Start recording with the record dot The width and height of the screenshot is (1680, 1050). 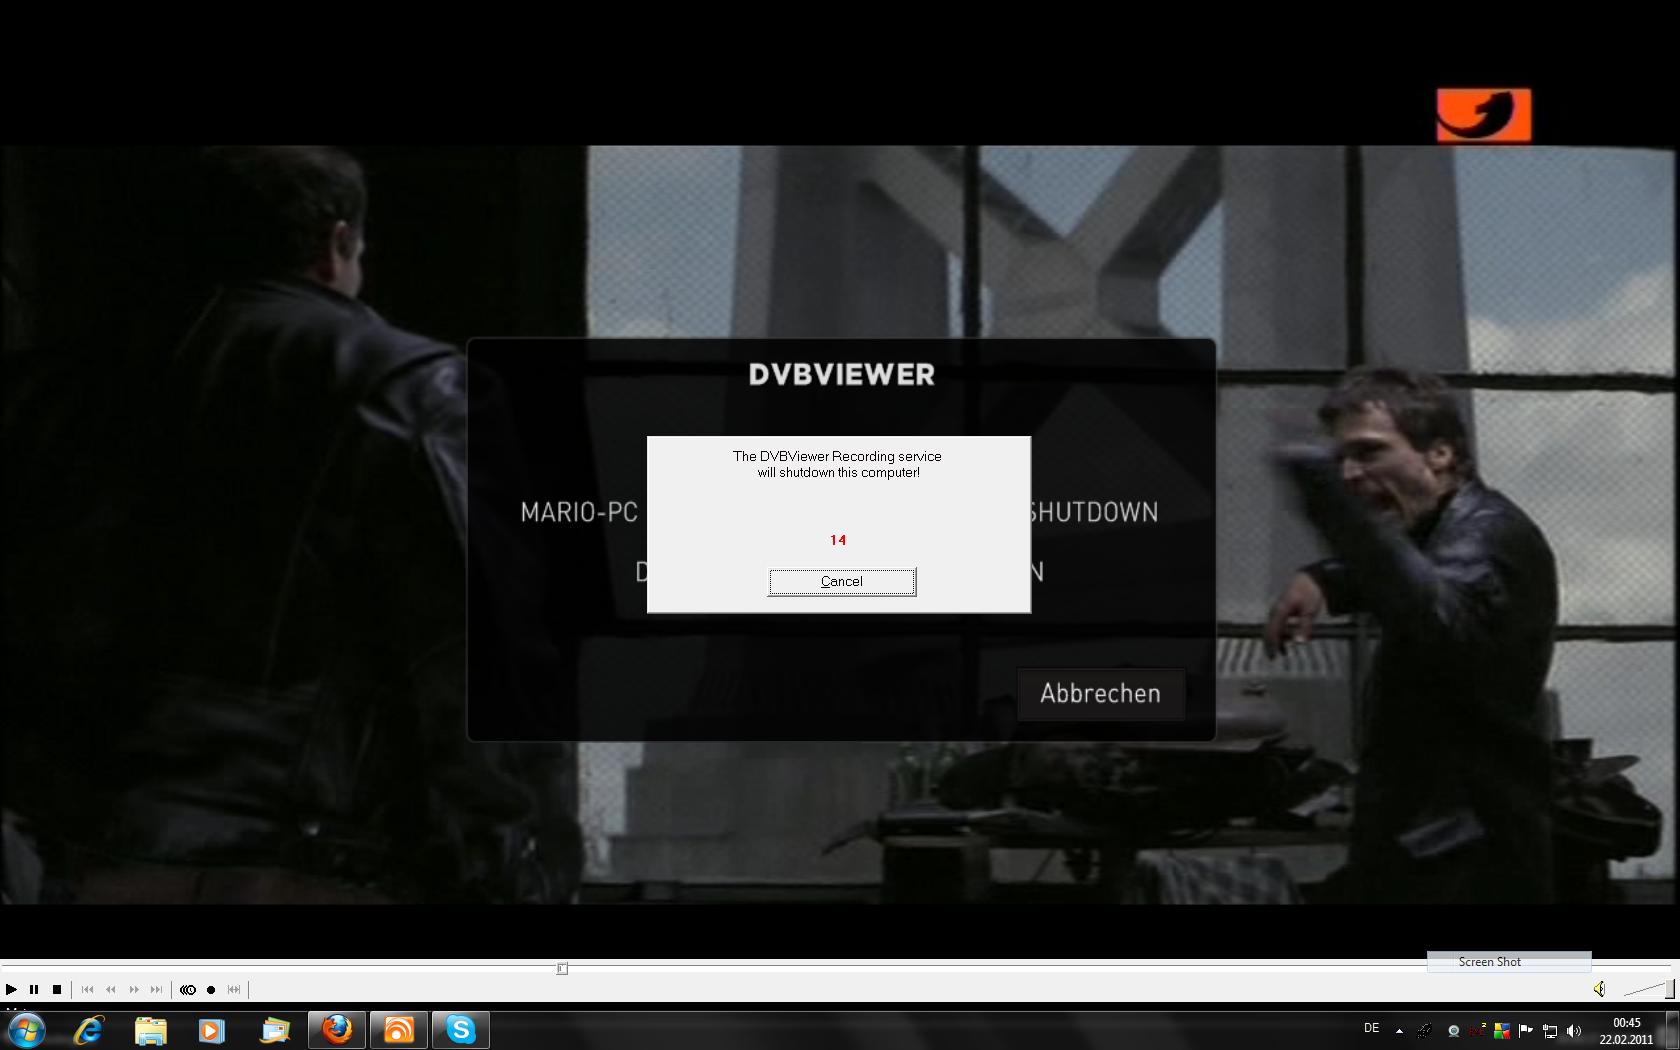211,989
